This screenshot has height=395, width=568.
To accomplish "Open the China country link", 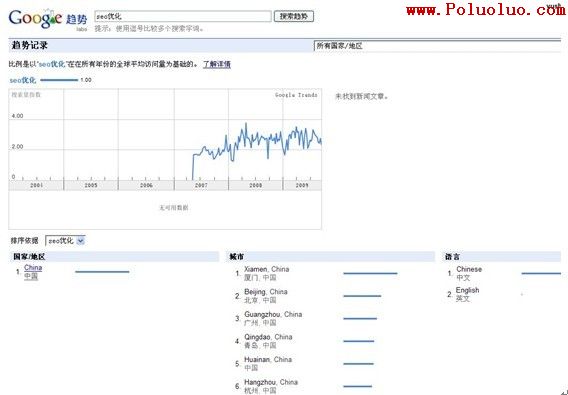I will coord(33,268).
